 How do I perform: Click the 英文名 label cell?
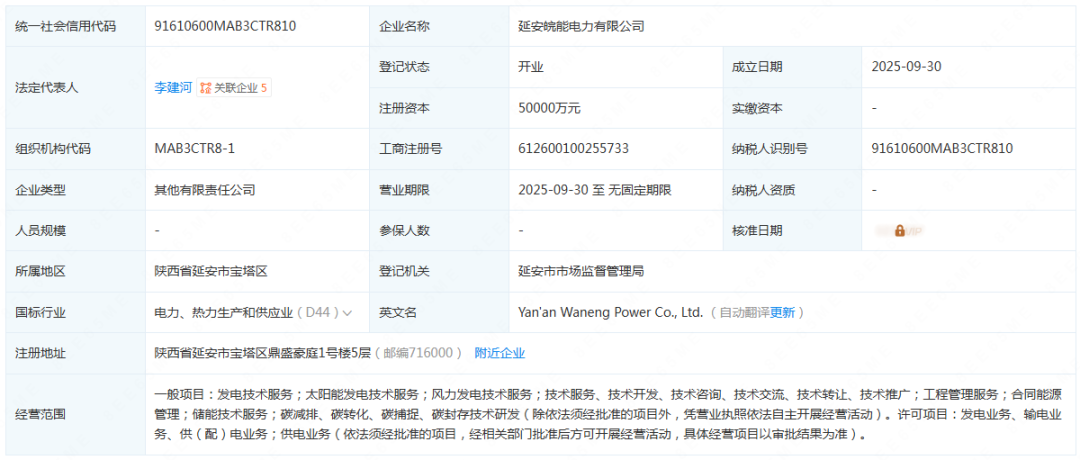439,313
